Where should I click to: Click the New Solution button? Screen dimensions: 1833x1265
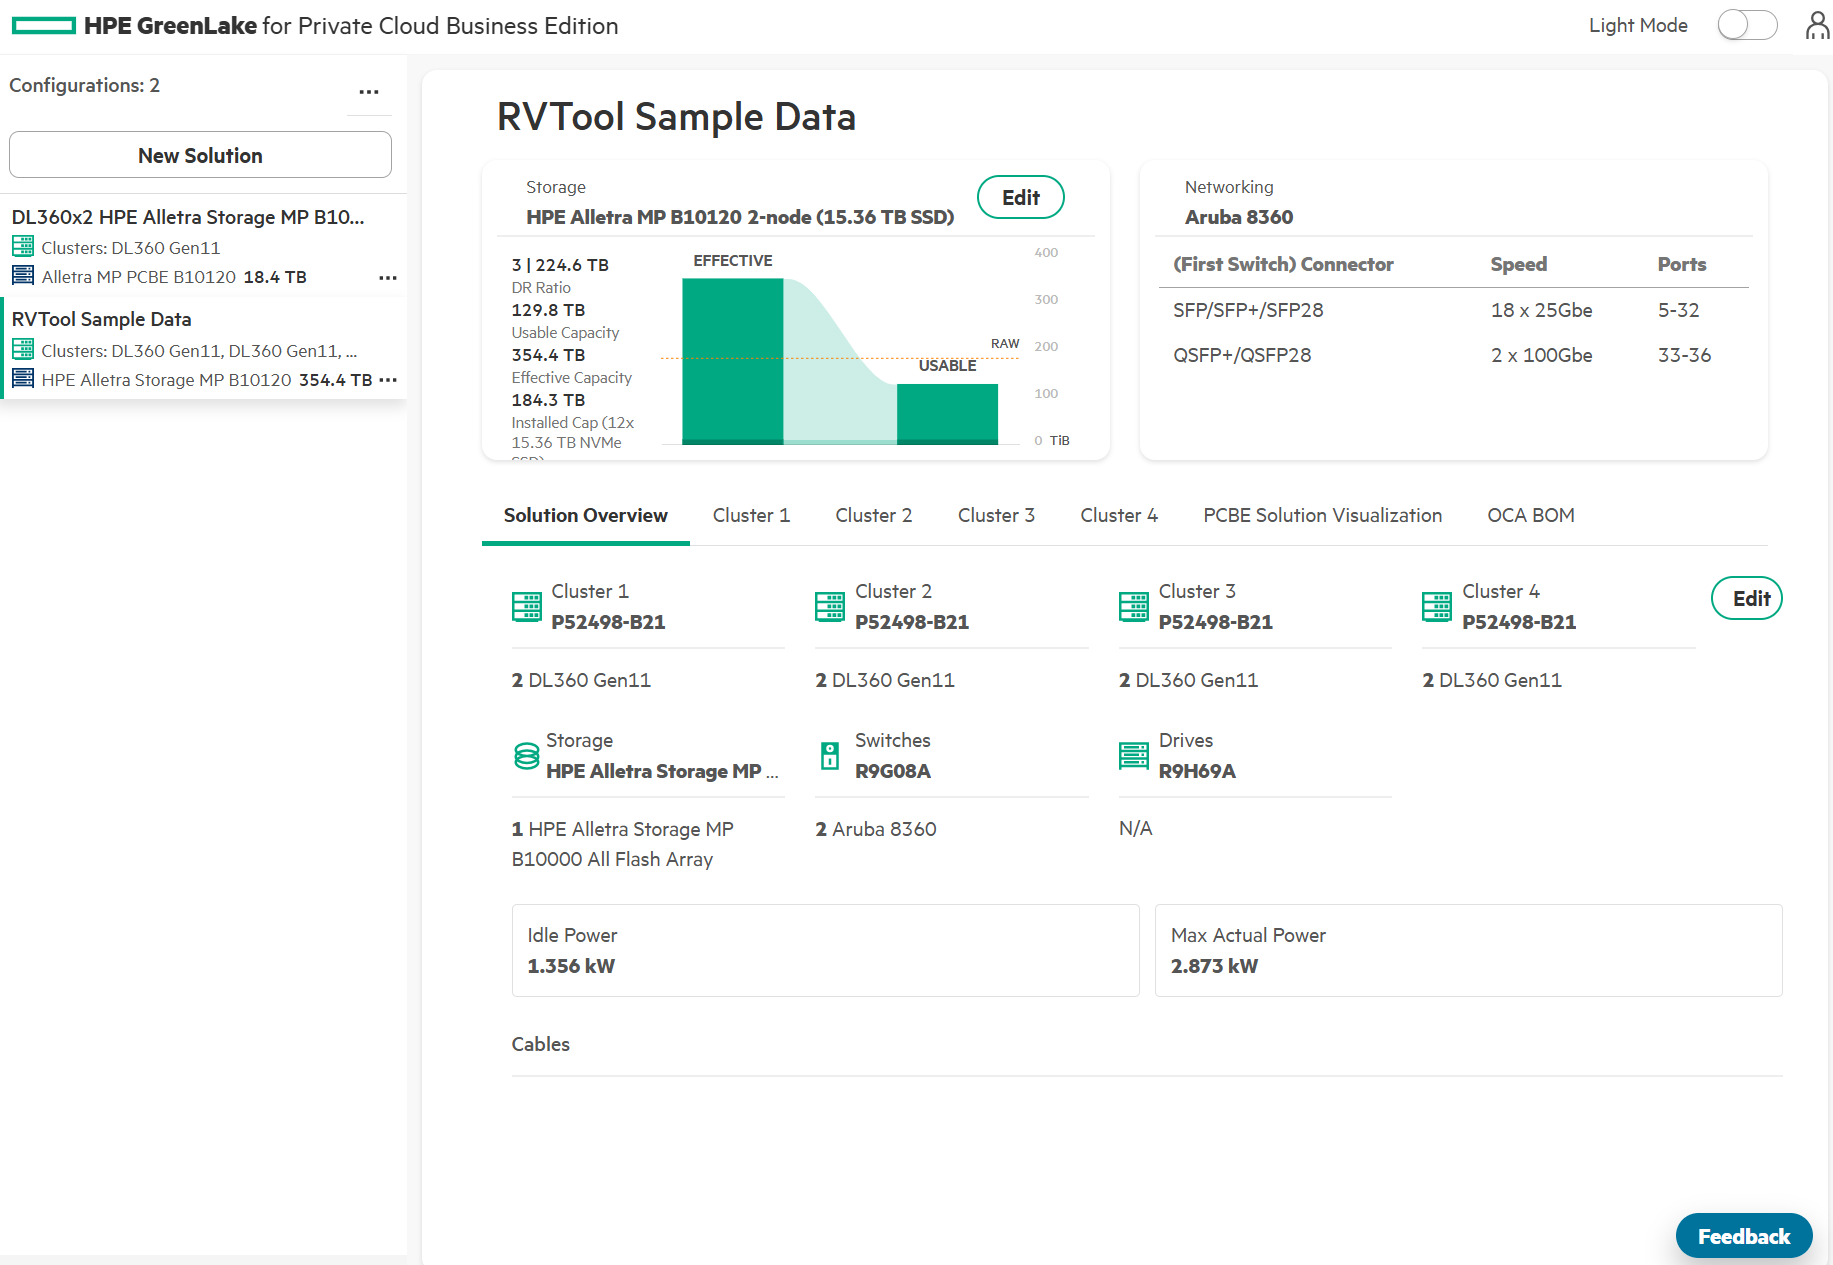coord(200,155)
